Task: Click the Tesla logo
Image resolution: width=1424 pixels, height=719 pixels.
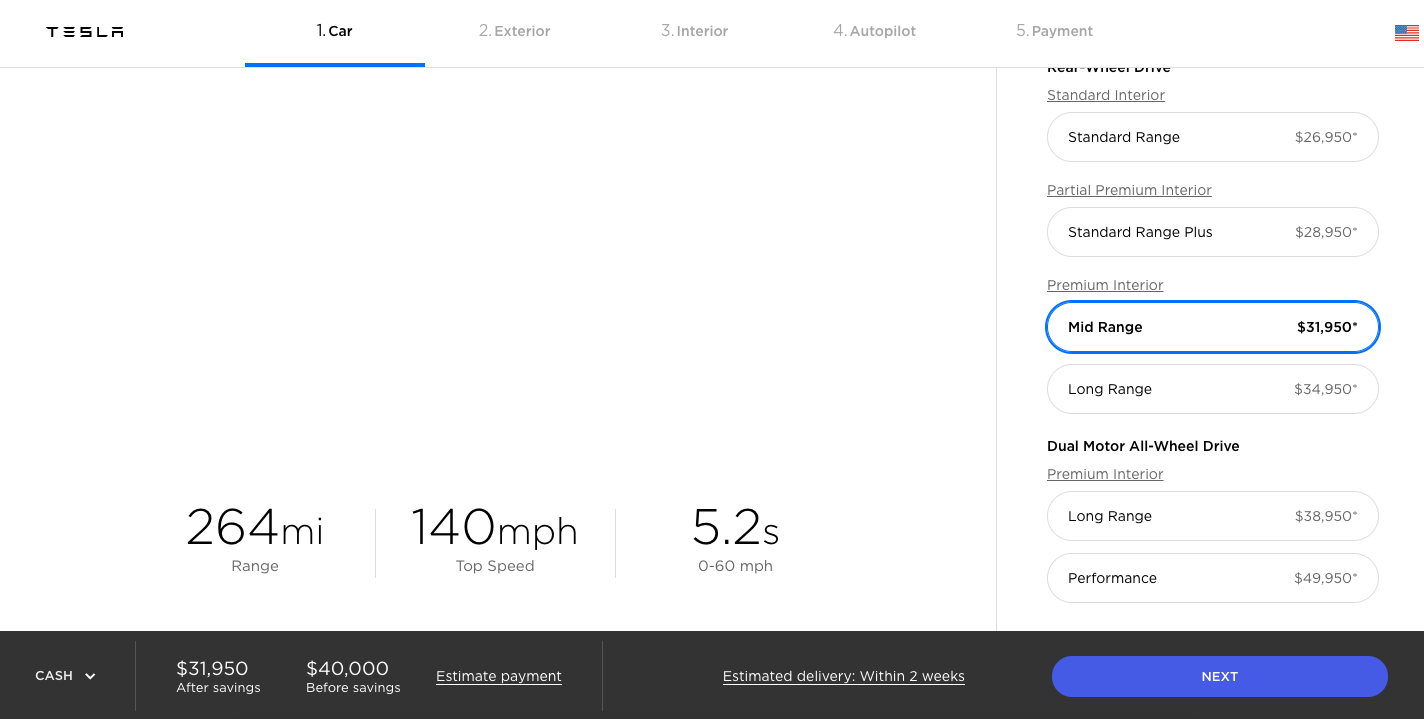Action: (85, 32)
